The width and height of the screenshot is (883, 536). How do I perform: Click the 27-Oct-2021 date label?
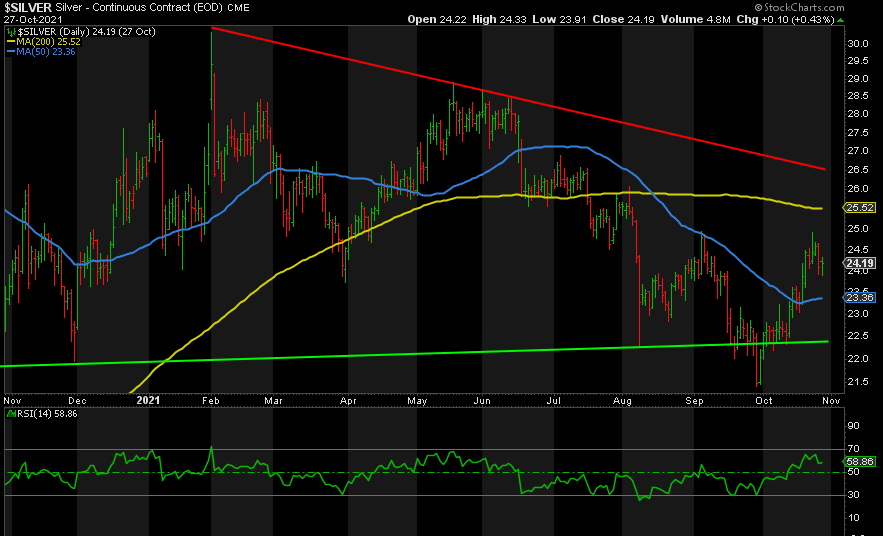29,19
